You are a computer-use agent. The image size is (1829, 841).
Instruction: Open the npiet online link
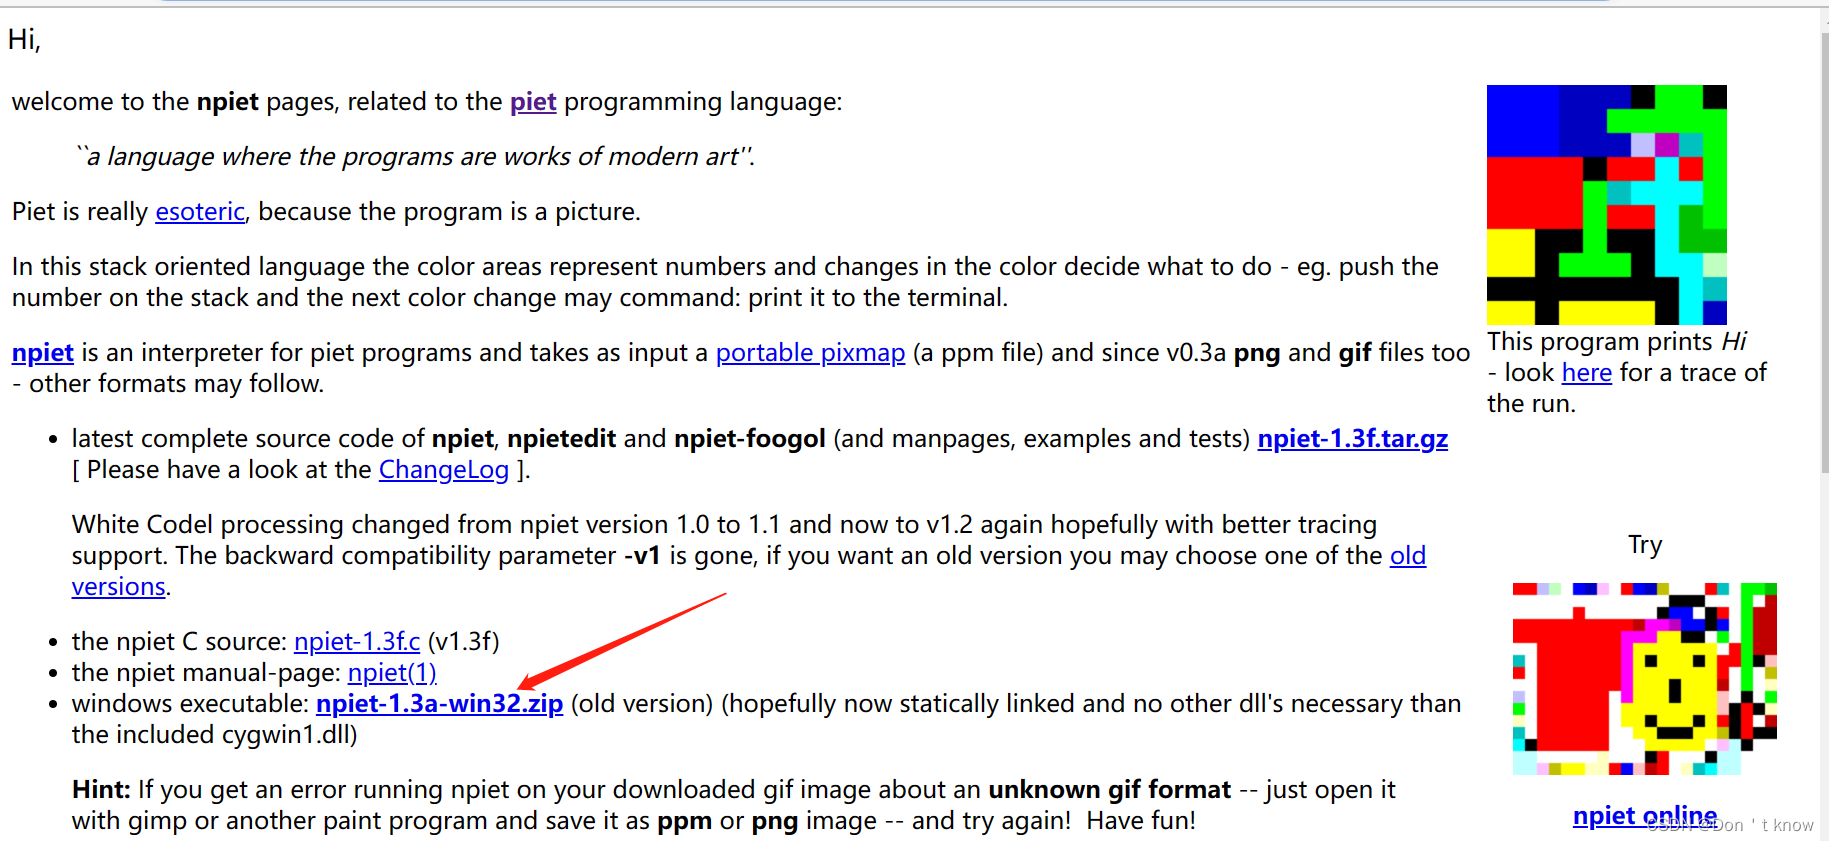point(1645,816)
